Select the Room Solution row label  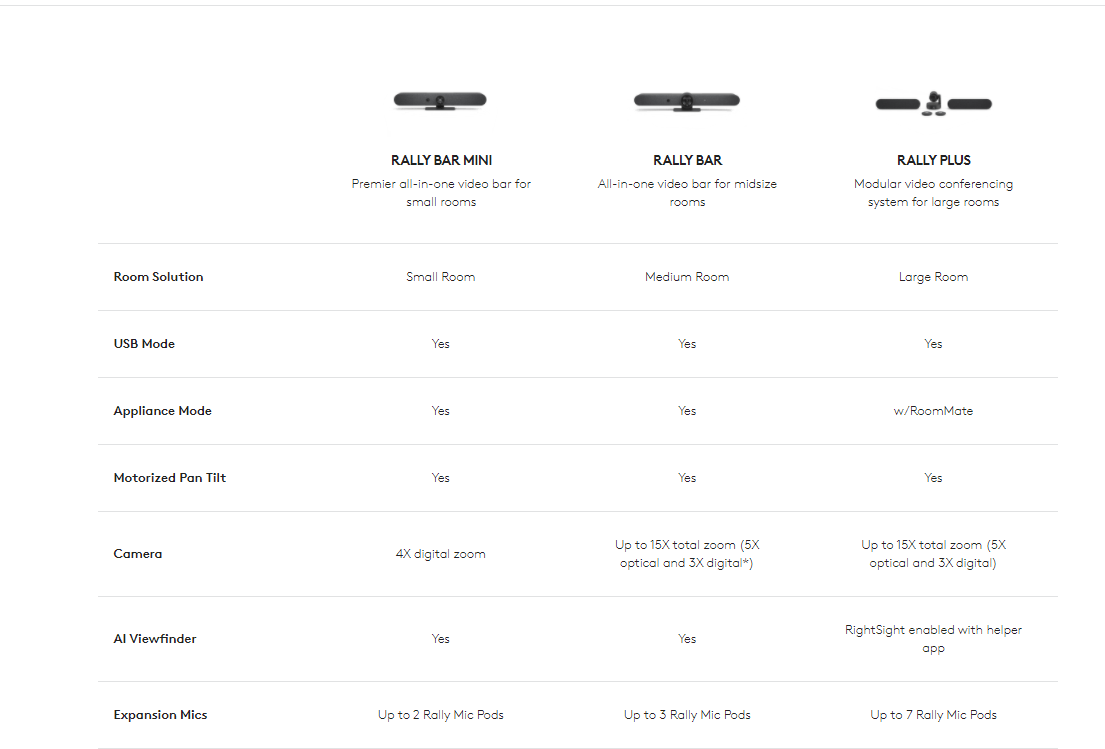click(x=158, y=277)
